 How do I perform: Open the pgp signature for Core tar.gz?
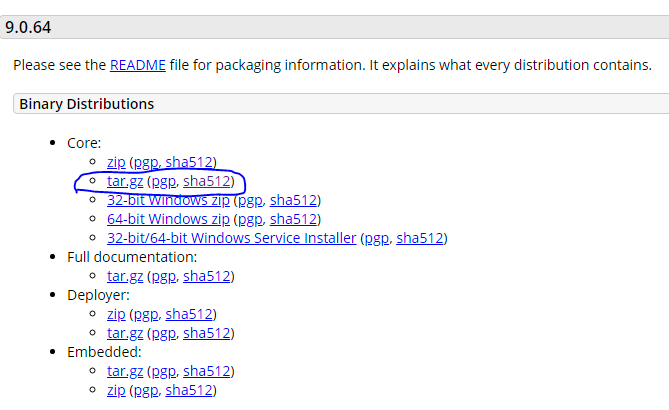164,181
